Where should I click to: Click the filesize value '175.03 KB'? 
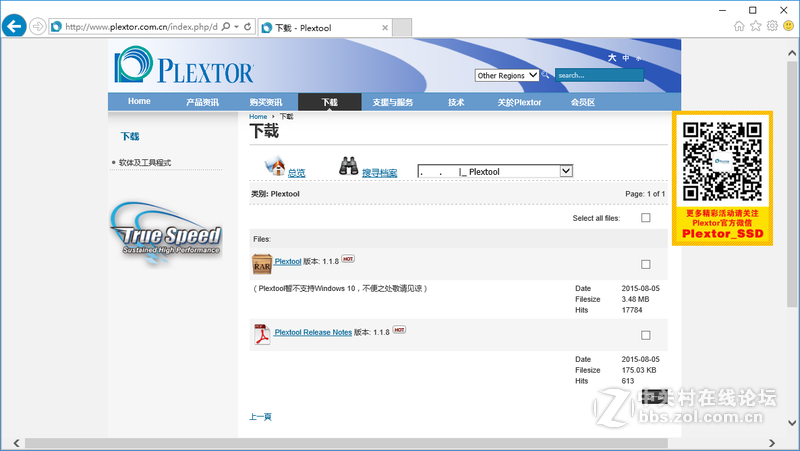[639, 370]
